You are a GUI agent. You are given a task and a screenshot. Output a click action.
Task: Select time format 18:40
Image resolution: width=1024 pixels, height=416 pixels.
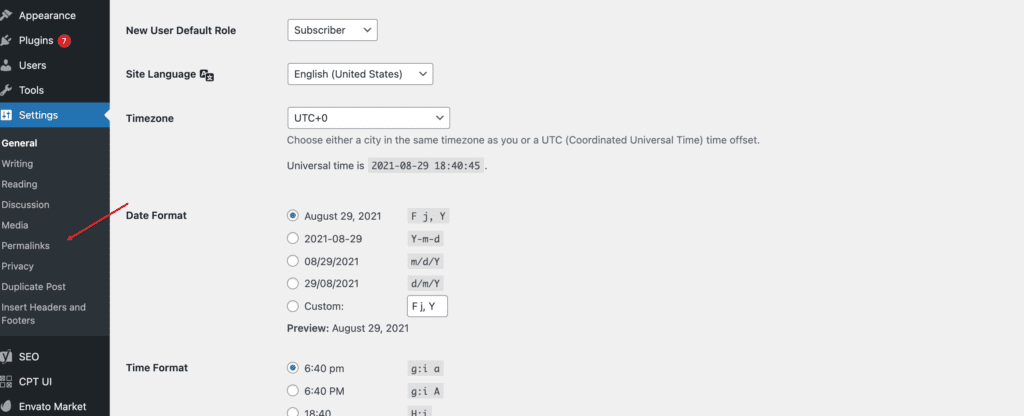click(x=293, y=412)
